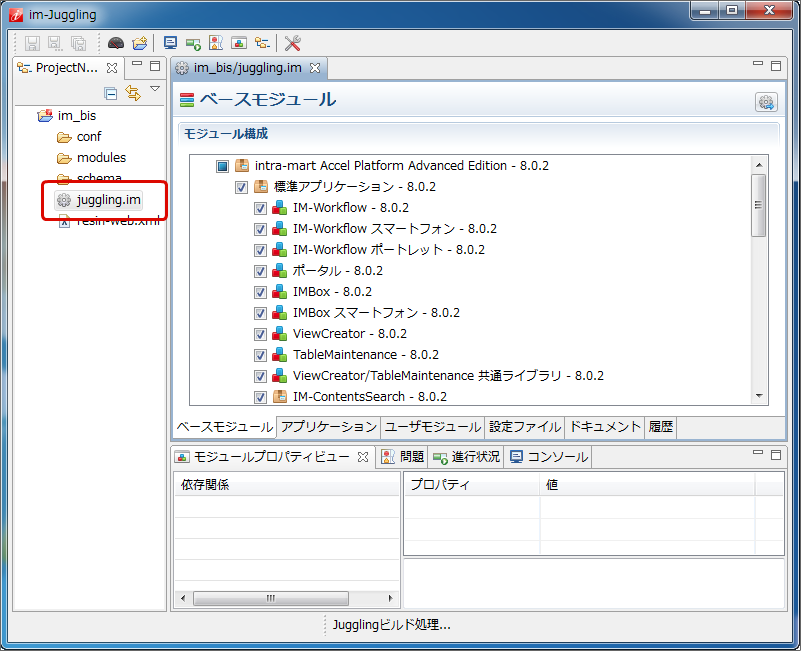
Task: Open the progress view from the toolbar icon
Action: click(193, 44)
